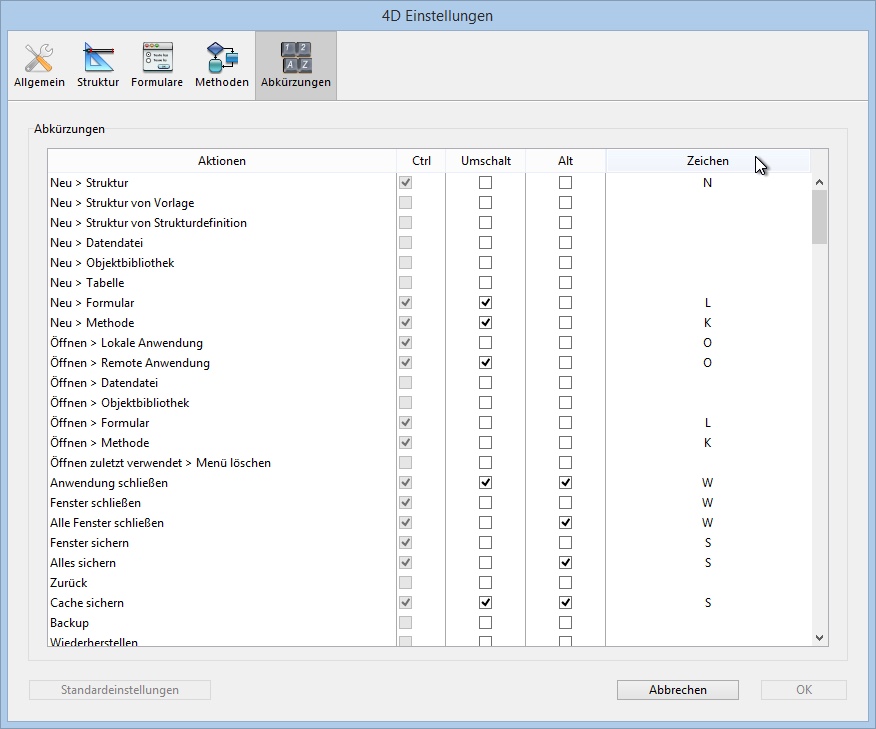Click the Zeichen column header
This screenshot has height=729, width=876.
(707, 161)
